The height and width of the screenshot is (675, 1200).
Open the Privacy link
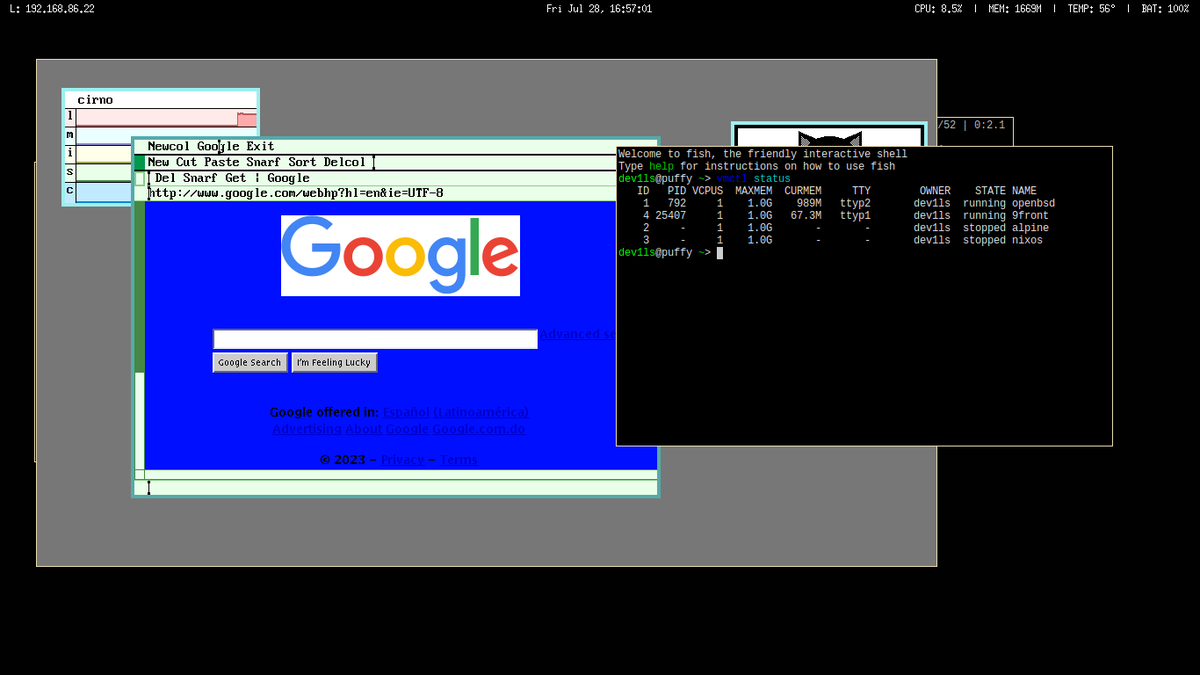[x=403, y=460]
